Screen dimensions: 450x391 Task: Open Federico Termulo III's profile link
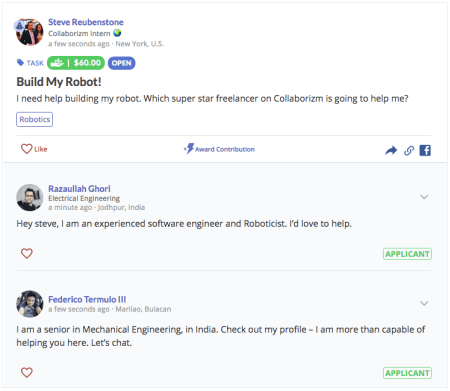click(87, 299)
